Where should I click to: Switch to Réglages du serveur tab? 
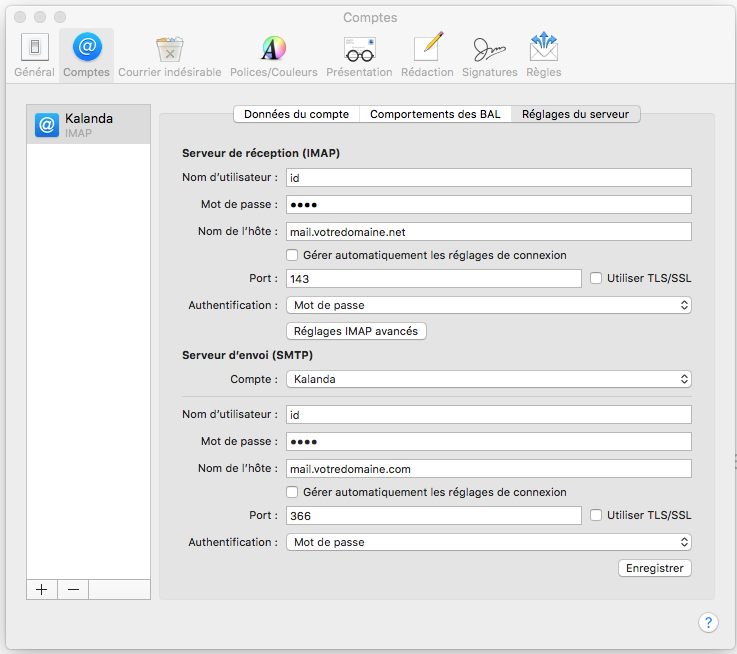575,114
